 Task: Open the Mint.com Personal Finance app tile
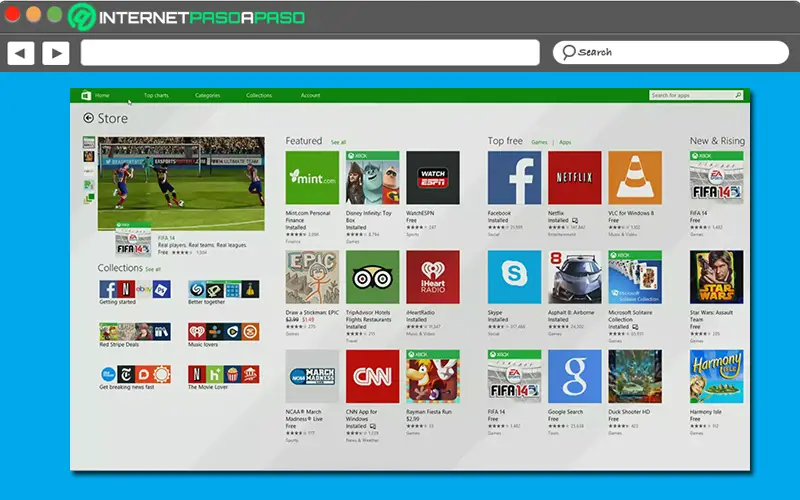pos(312,178)
